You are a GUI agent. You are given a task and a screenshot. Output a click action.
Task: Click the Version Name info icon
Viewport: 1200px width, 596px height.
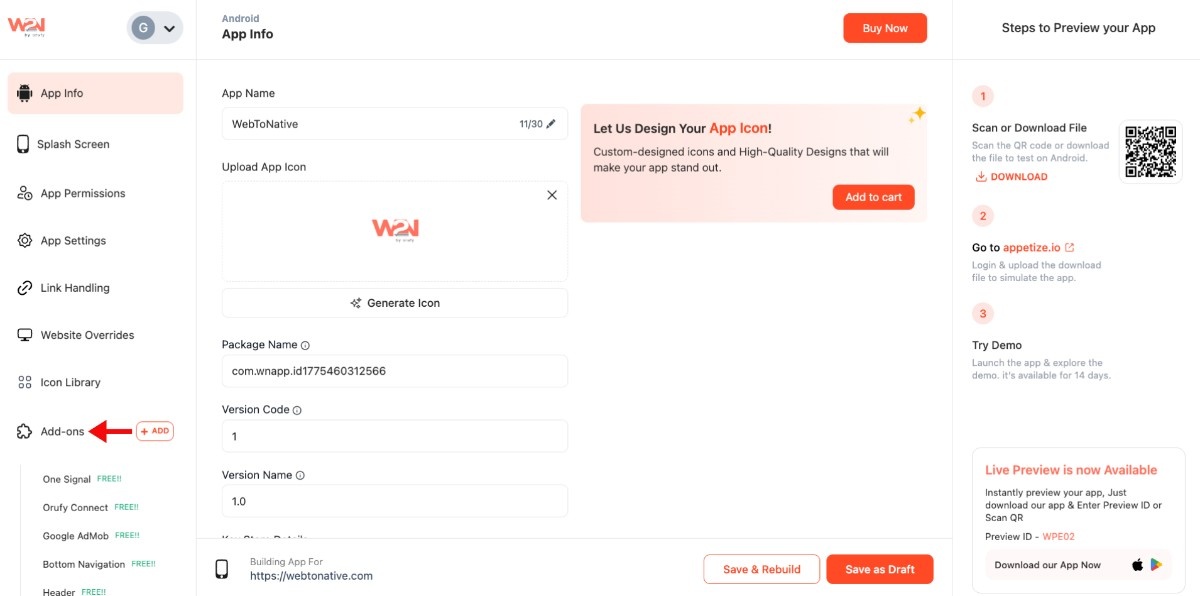(x=300, y=476)
